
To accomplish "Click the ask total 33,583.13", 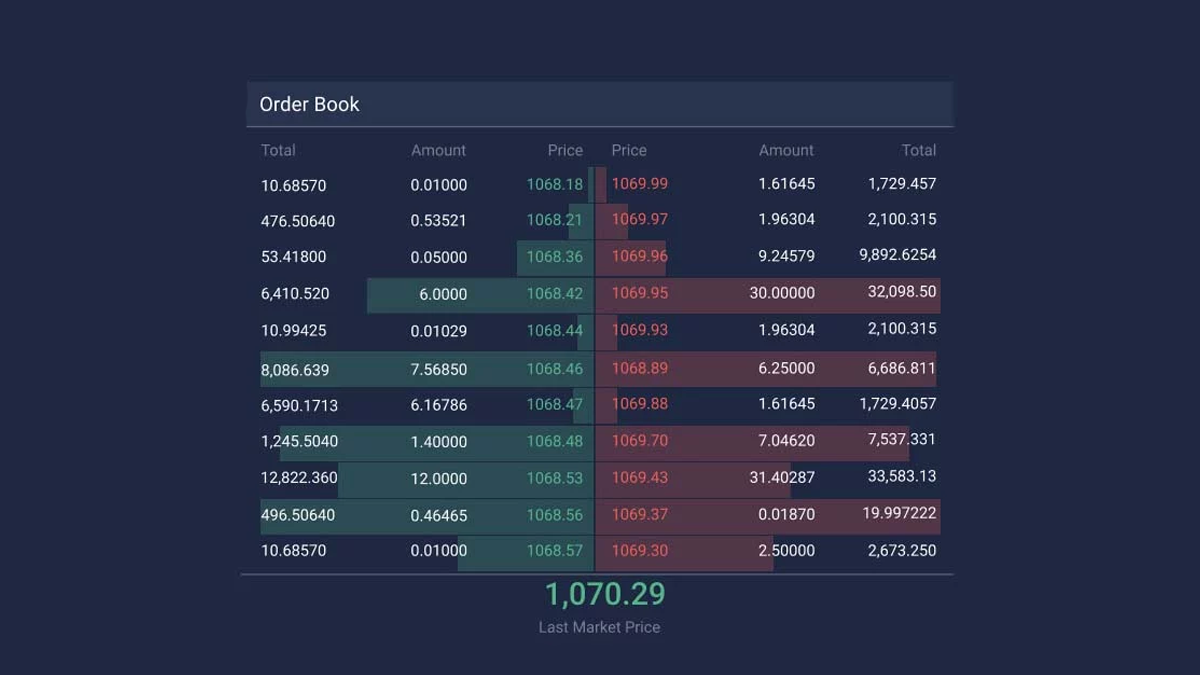I will tap(902, 477).
